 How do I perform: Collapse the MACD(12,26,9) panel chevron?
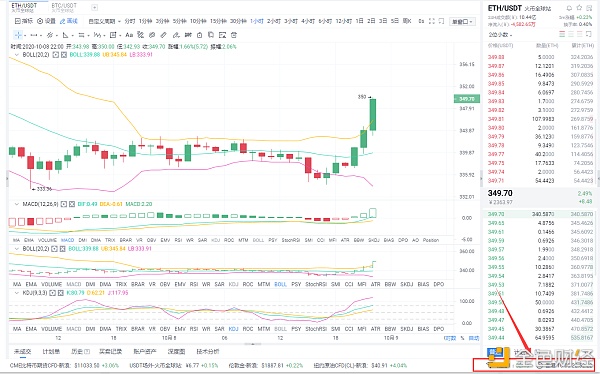16,204
